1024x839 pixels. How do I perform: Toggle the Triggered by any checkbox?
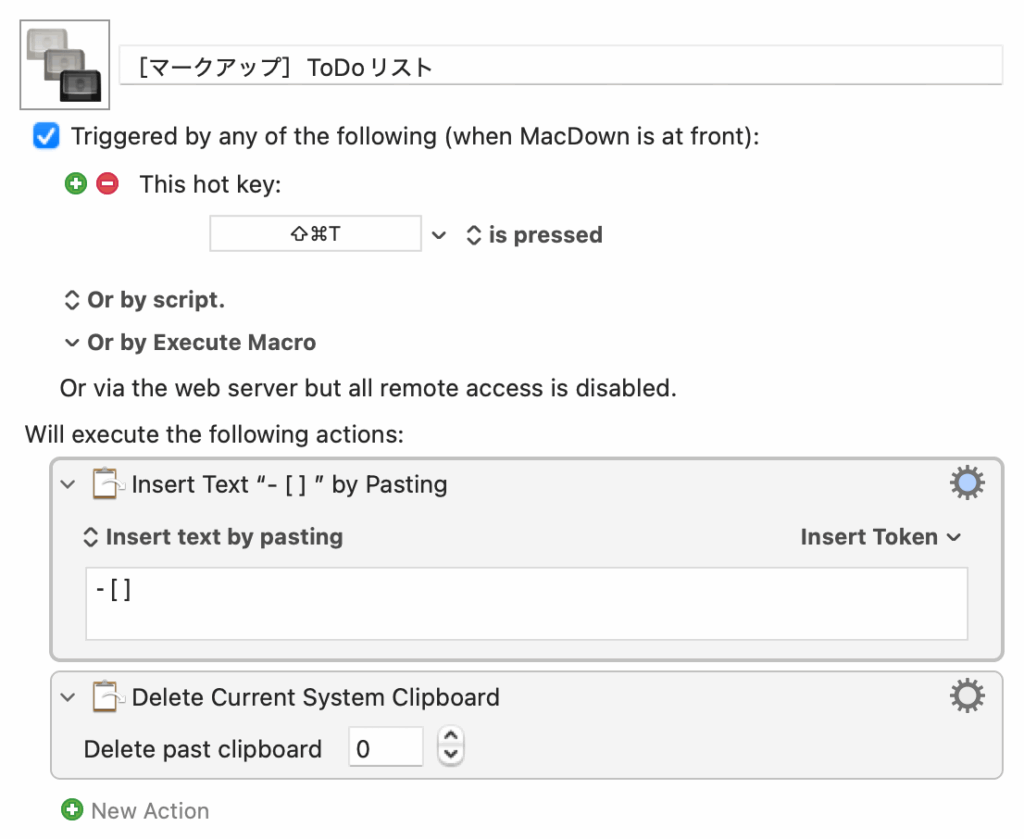tap(46, 136)
